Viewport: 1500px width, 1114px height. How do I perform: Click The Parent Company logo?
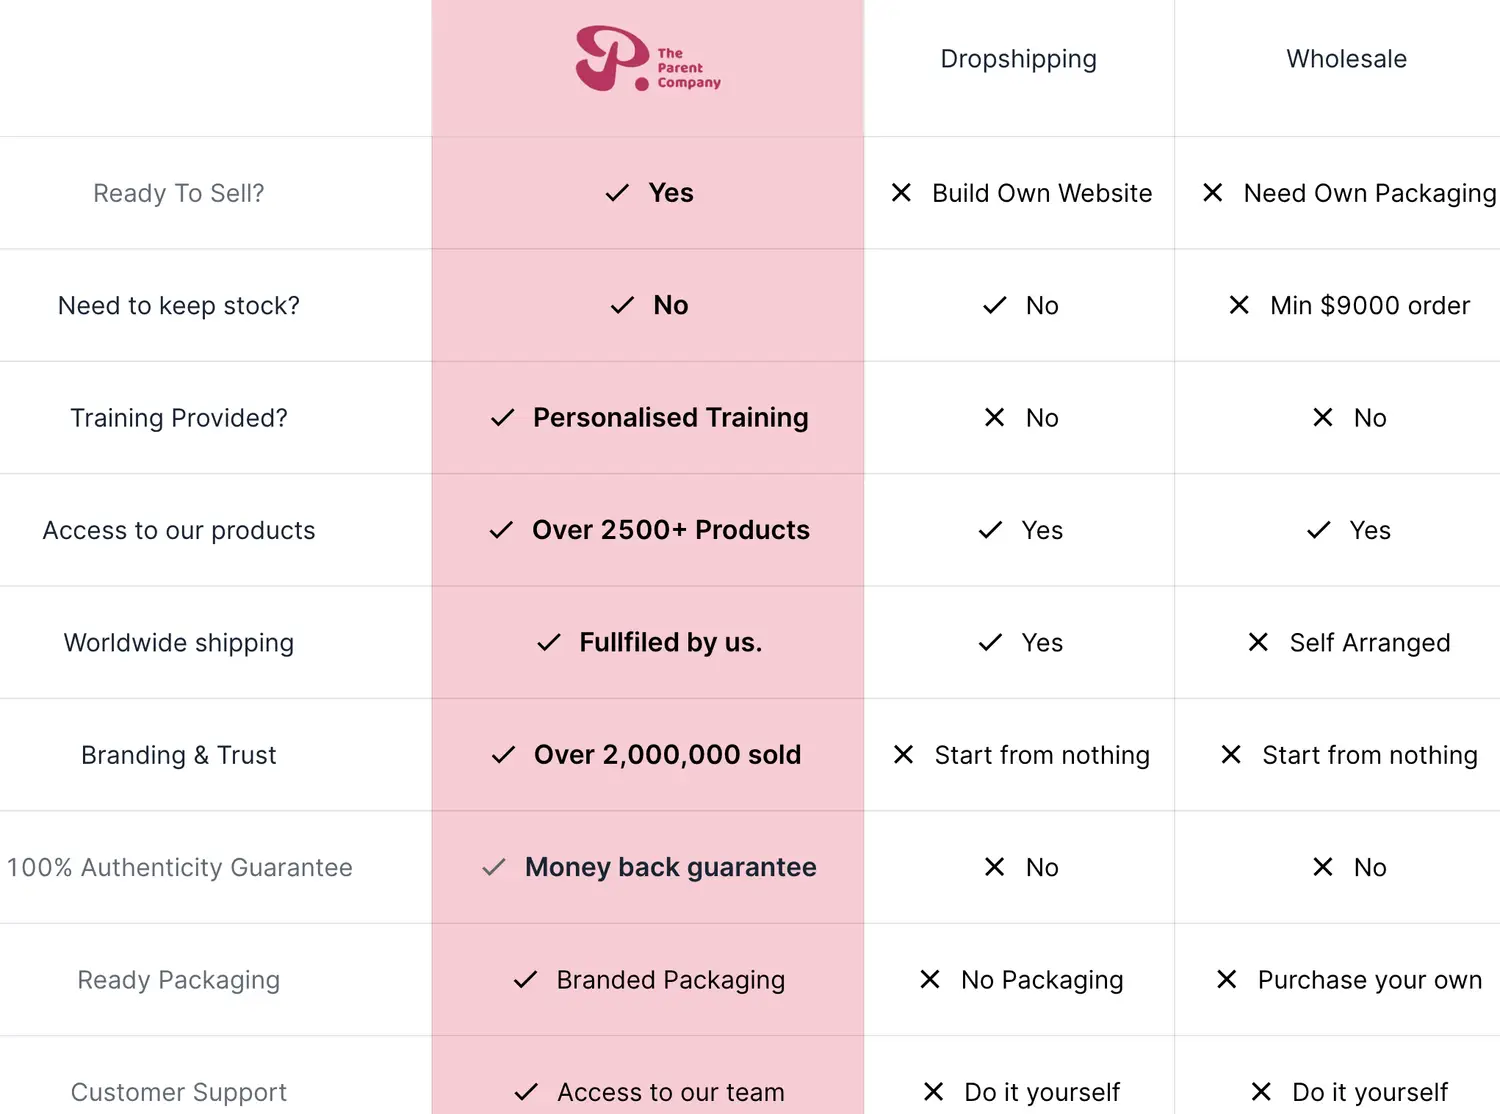pyautogui.click(x=647, y=59)
